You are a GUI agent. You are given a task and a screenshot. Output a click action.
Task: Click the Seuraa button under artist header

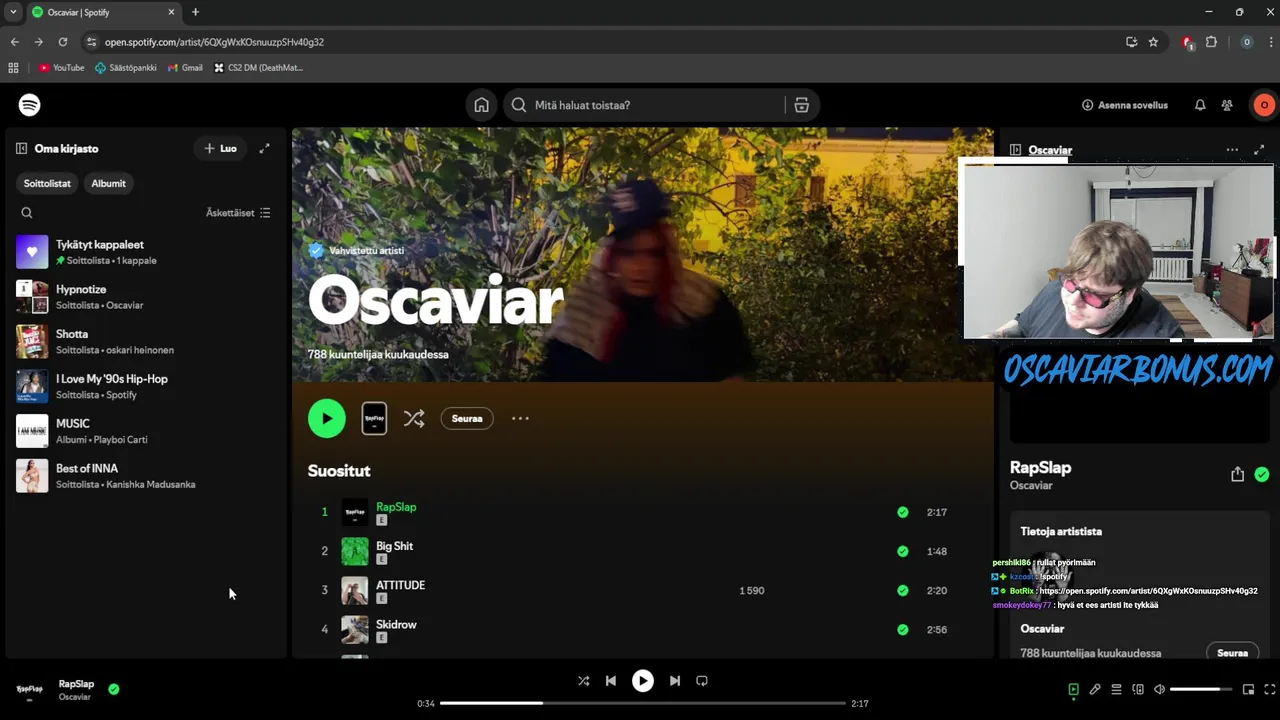(467, 419)
